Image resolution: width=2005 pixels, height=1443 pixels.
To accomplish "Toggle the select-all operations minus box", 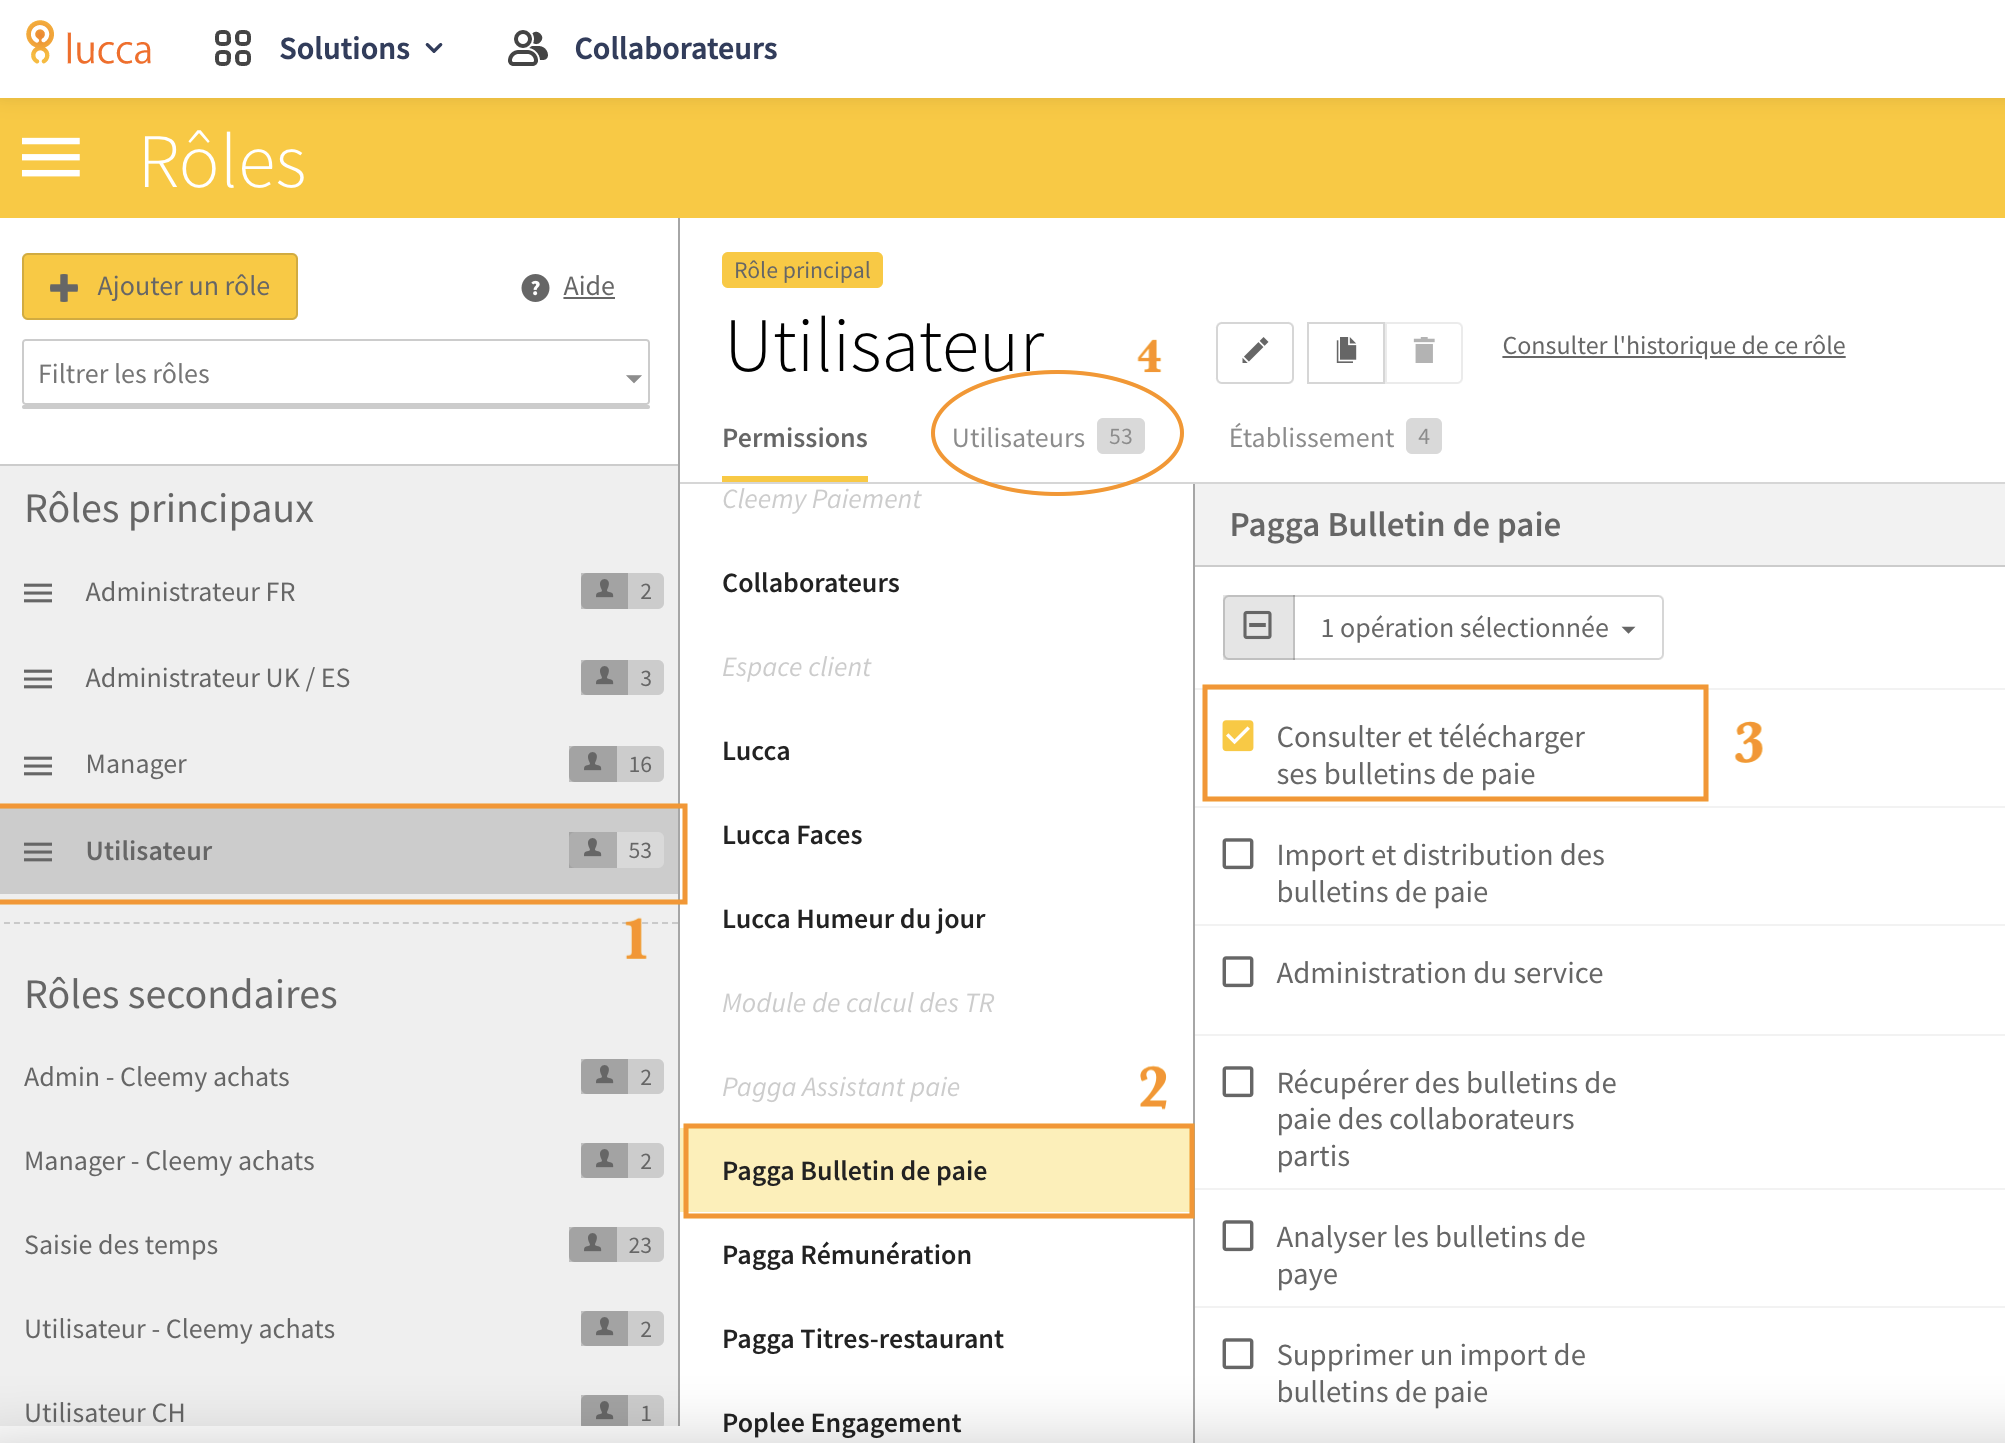I will pyautogui.click(x=1258, y=627).
